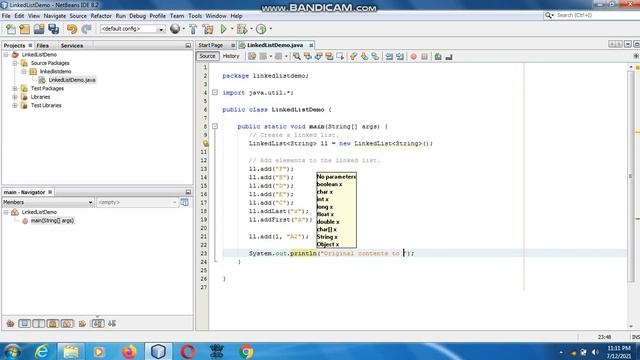
Task: Click the Stop Macro Recording icon
Action: [x=424, y=56]
